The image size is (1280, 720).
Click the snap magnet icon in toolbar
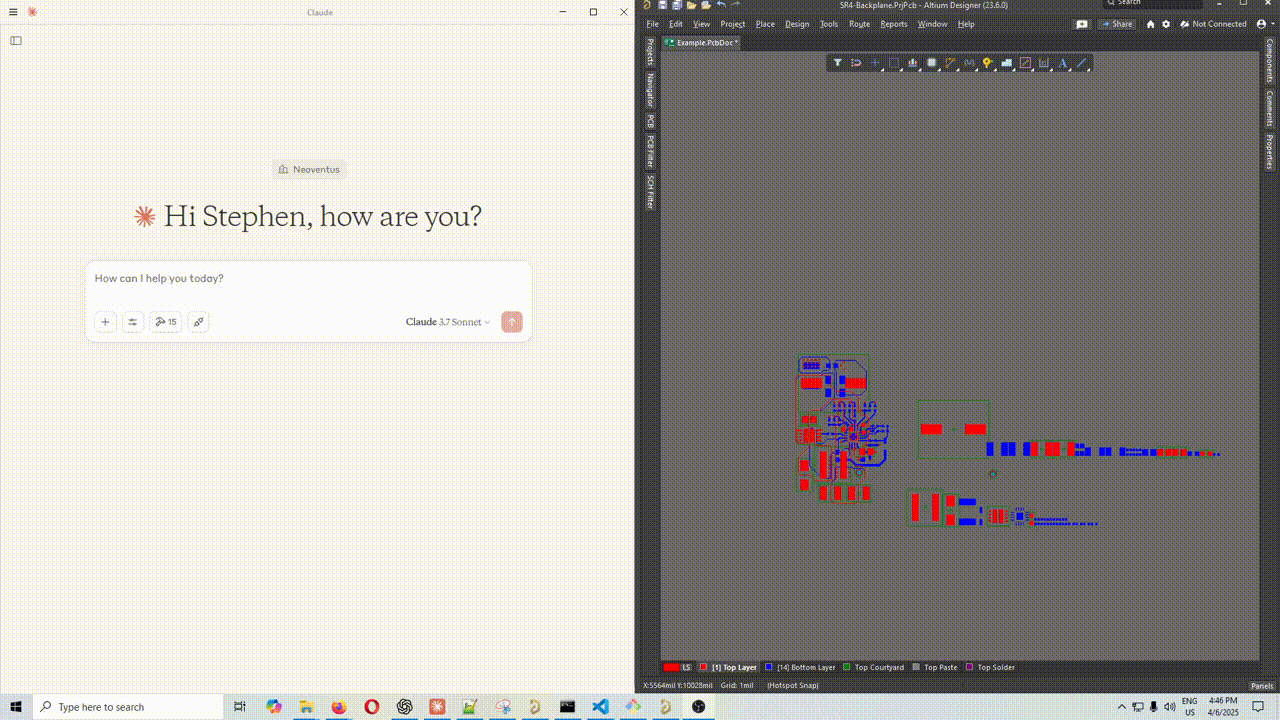(x=856, y=63)
